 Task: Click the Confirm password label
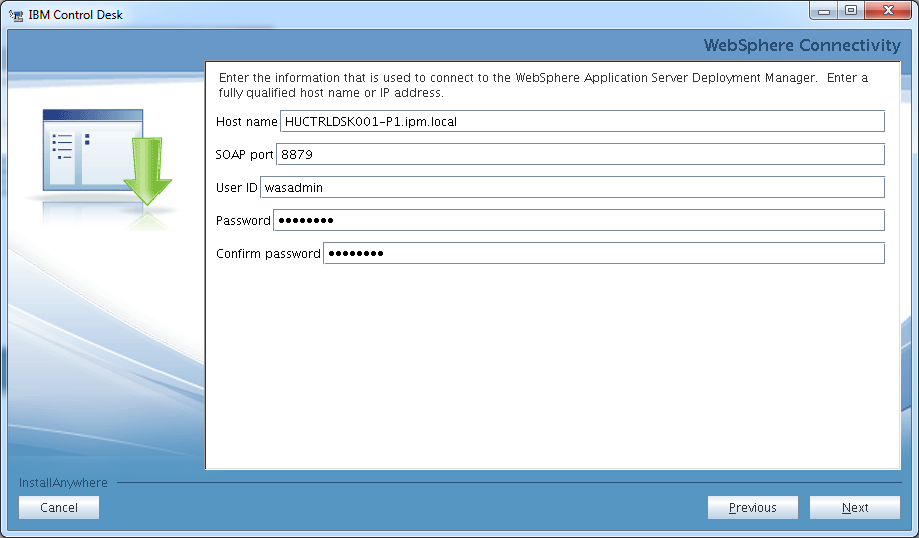[x=268, y=253]
